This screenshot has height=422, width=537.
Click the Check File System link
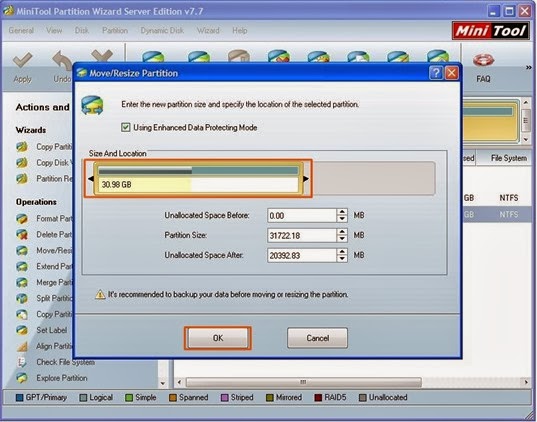pos(65,362)
